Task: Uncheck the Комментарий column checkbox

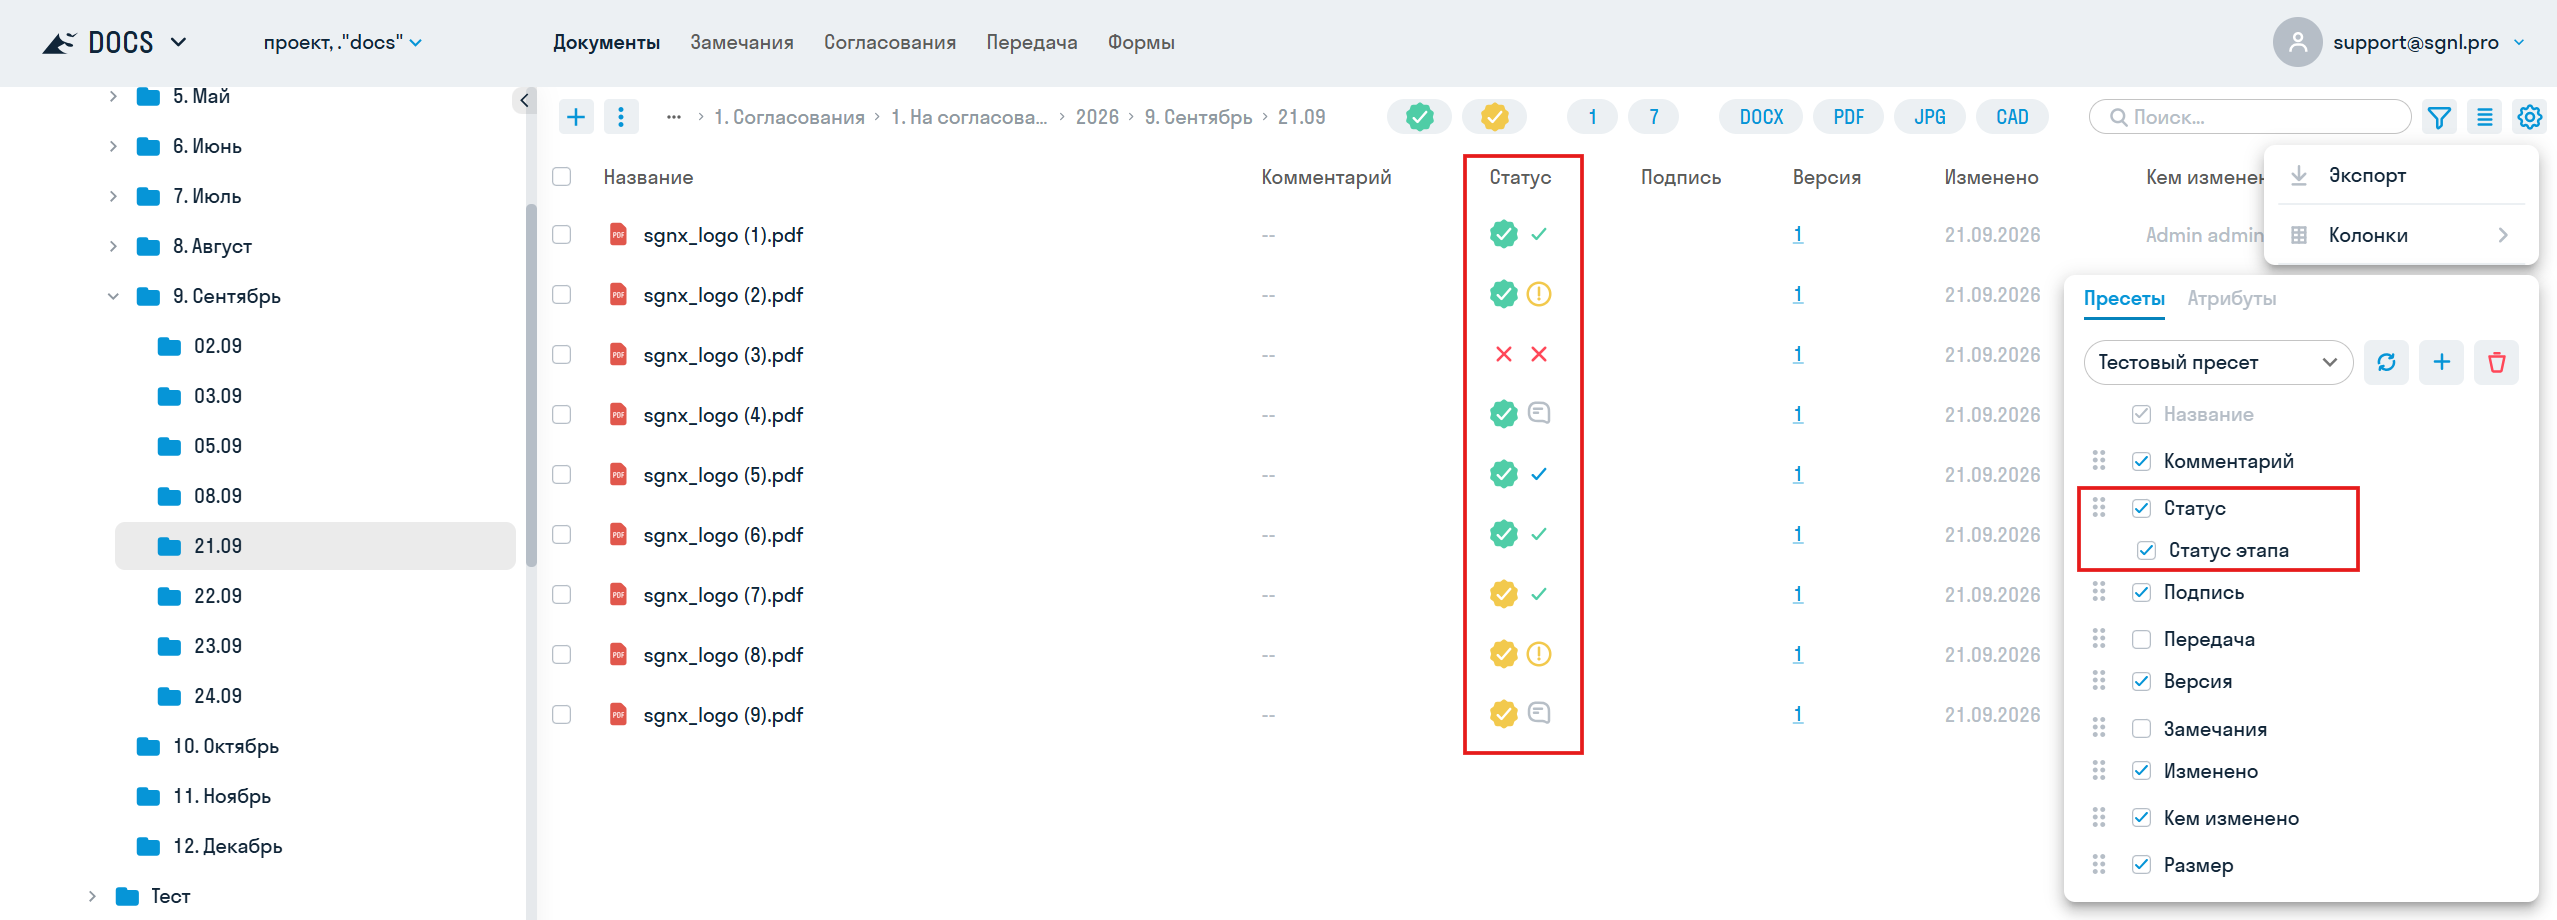Action: point(2141,461)
